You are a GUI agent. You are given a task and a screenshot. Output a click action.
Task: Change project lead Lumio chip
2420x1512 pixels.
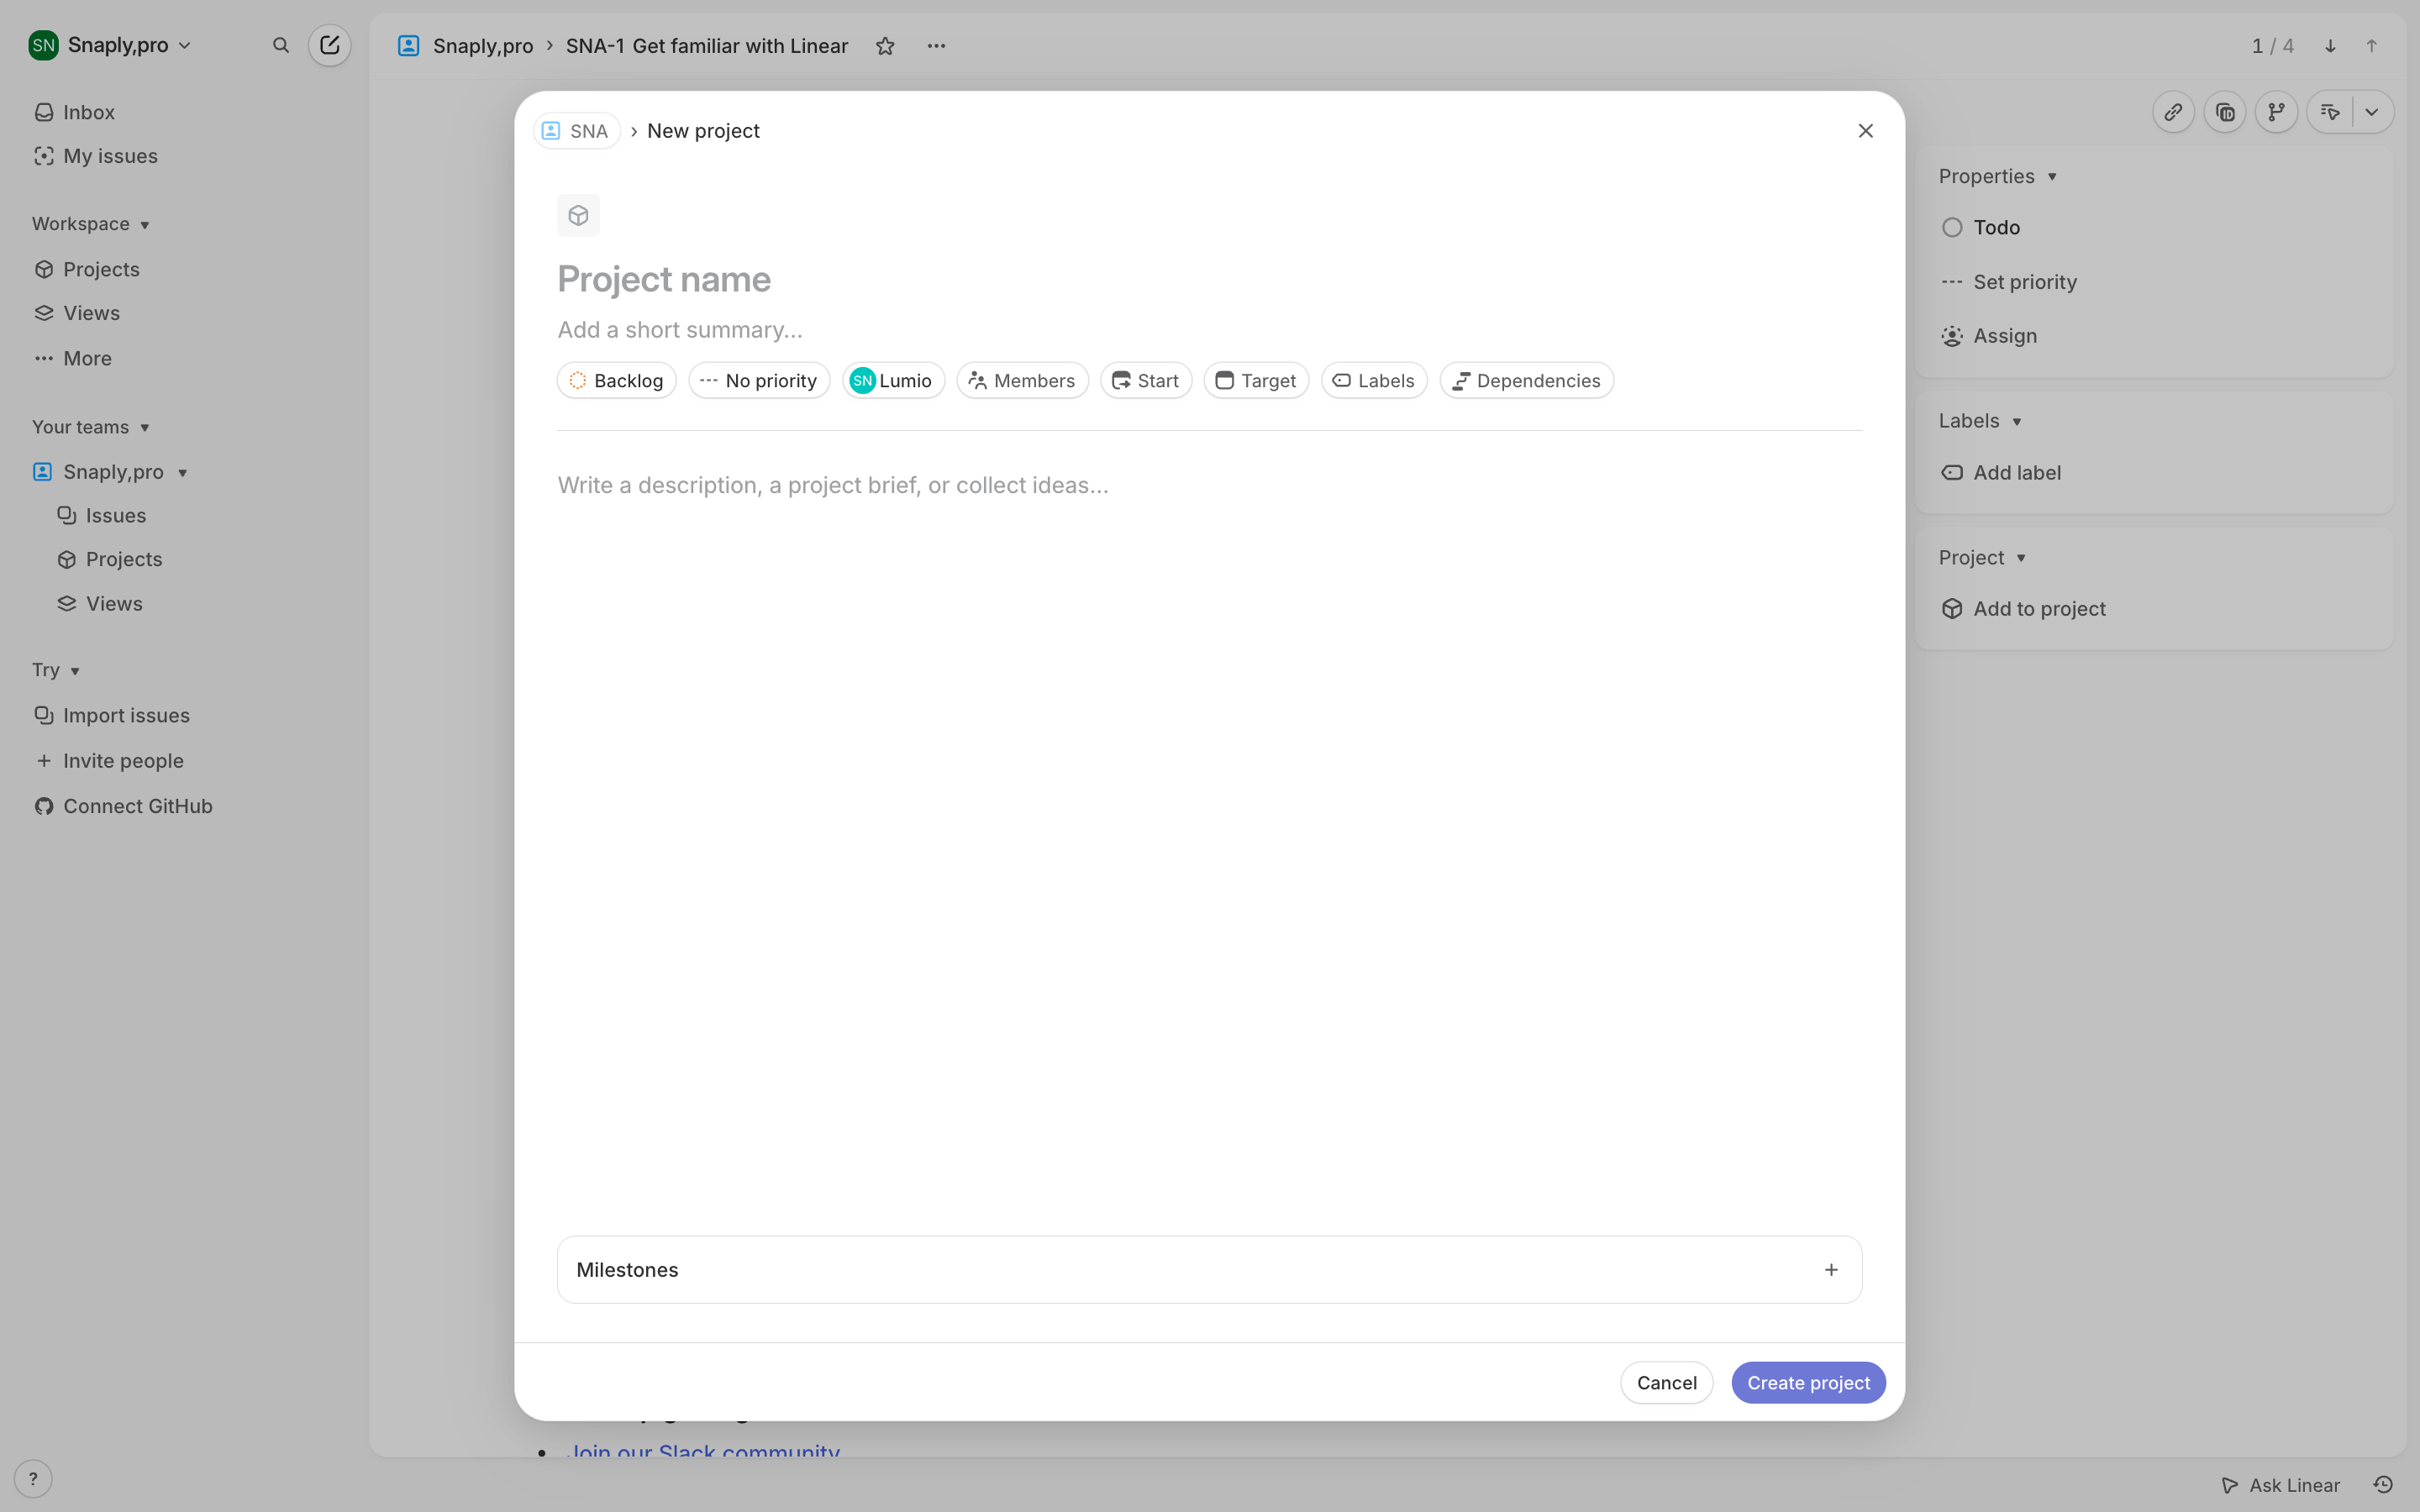click(893, 380)
